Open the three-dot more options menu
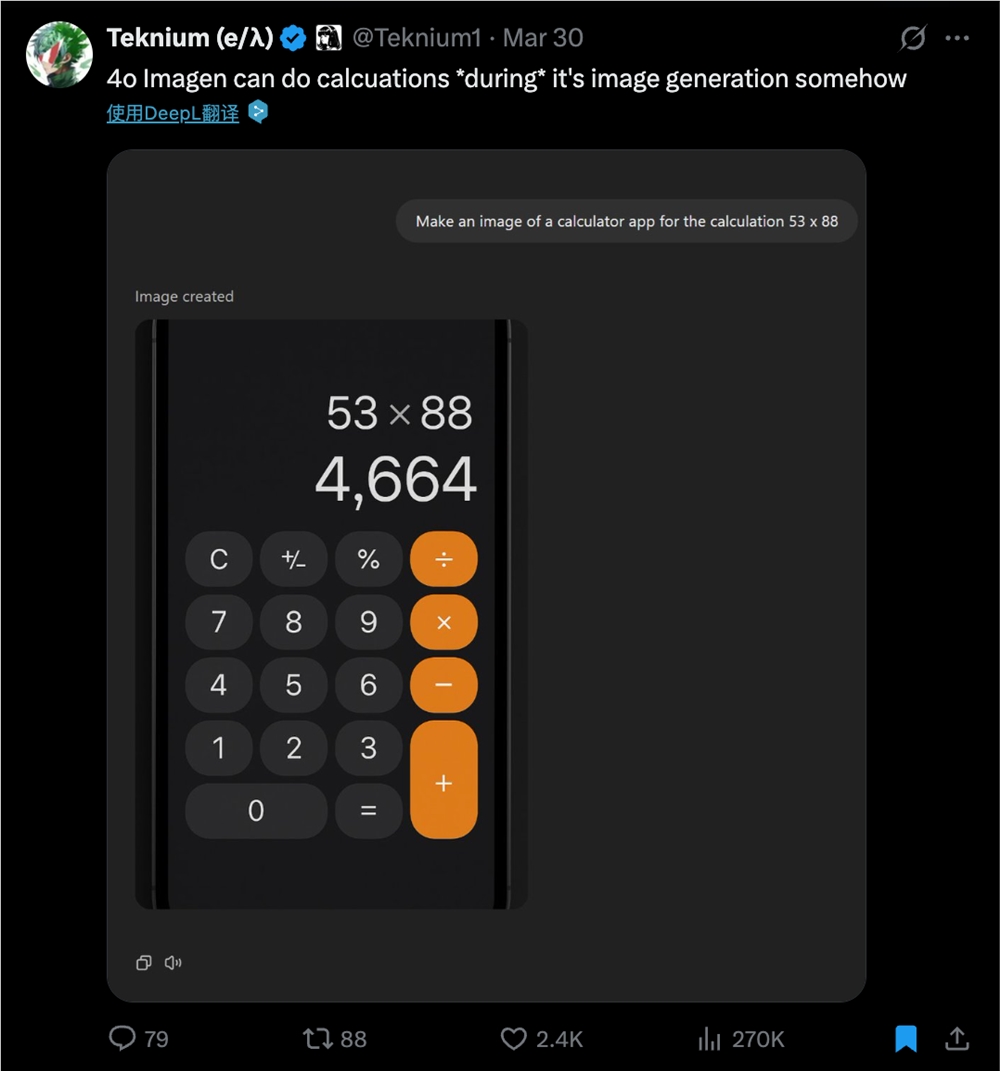 point(957,38)
